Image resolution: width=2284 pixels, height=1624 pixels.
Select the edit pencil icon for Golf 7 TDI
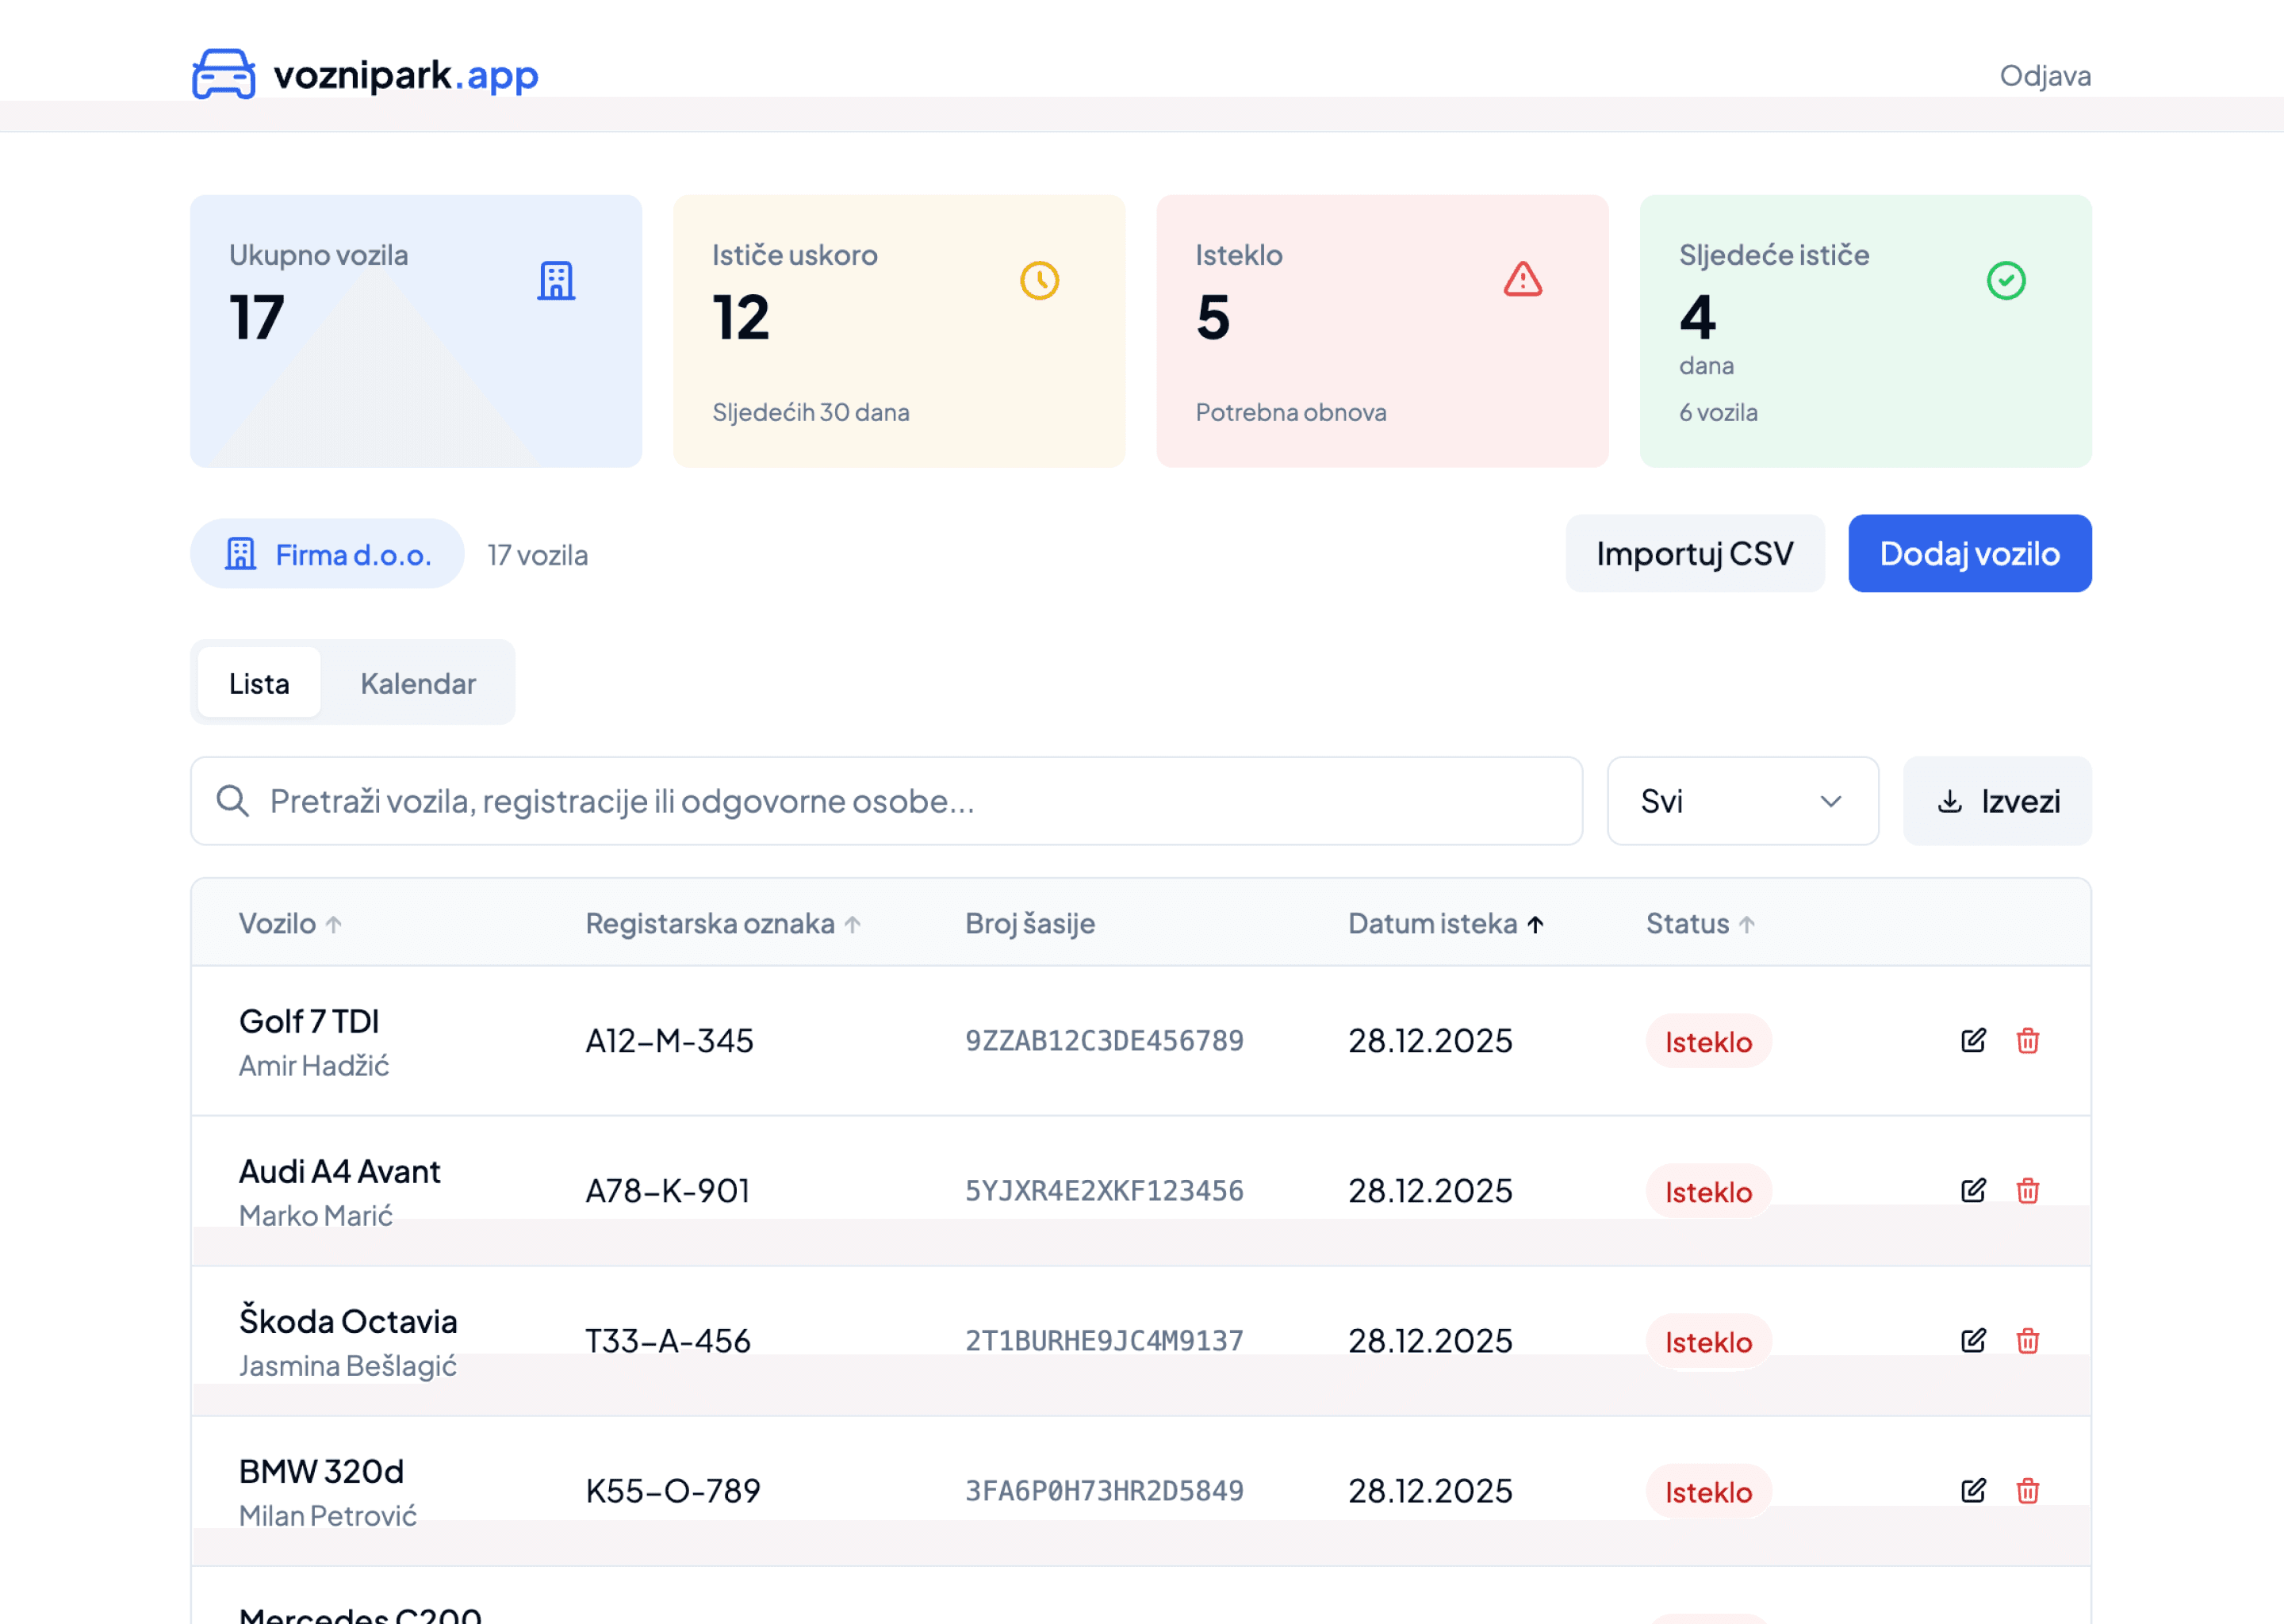[x=1973, y=1041]
